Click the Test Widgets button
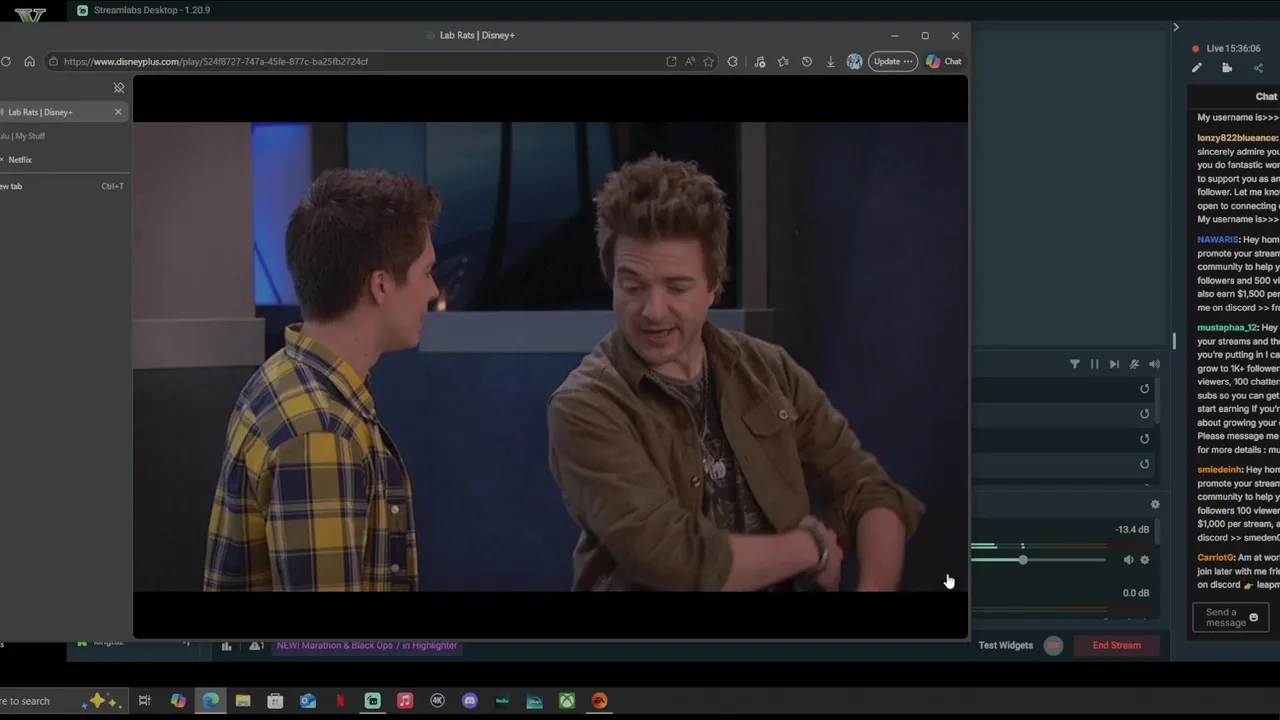 click(1005, 645)
